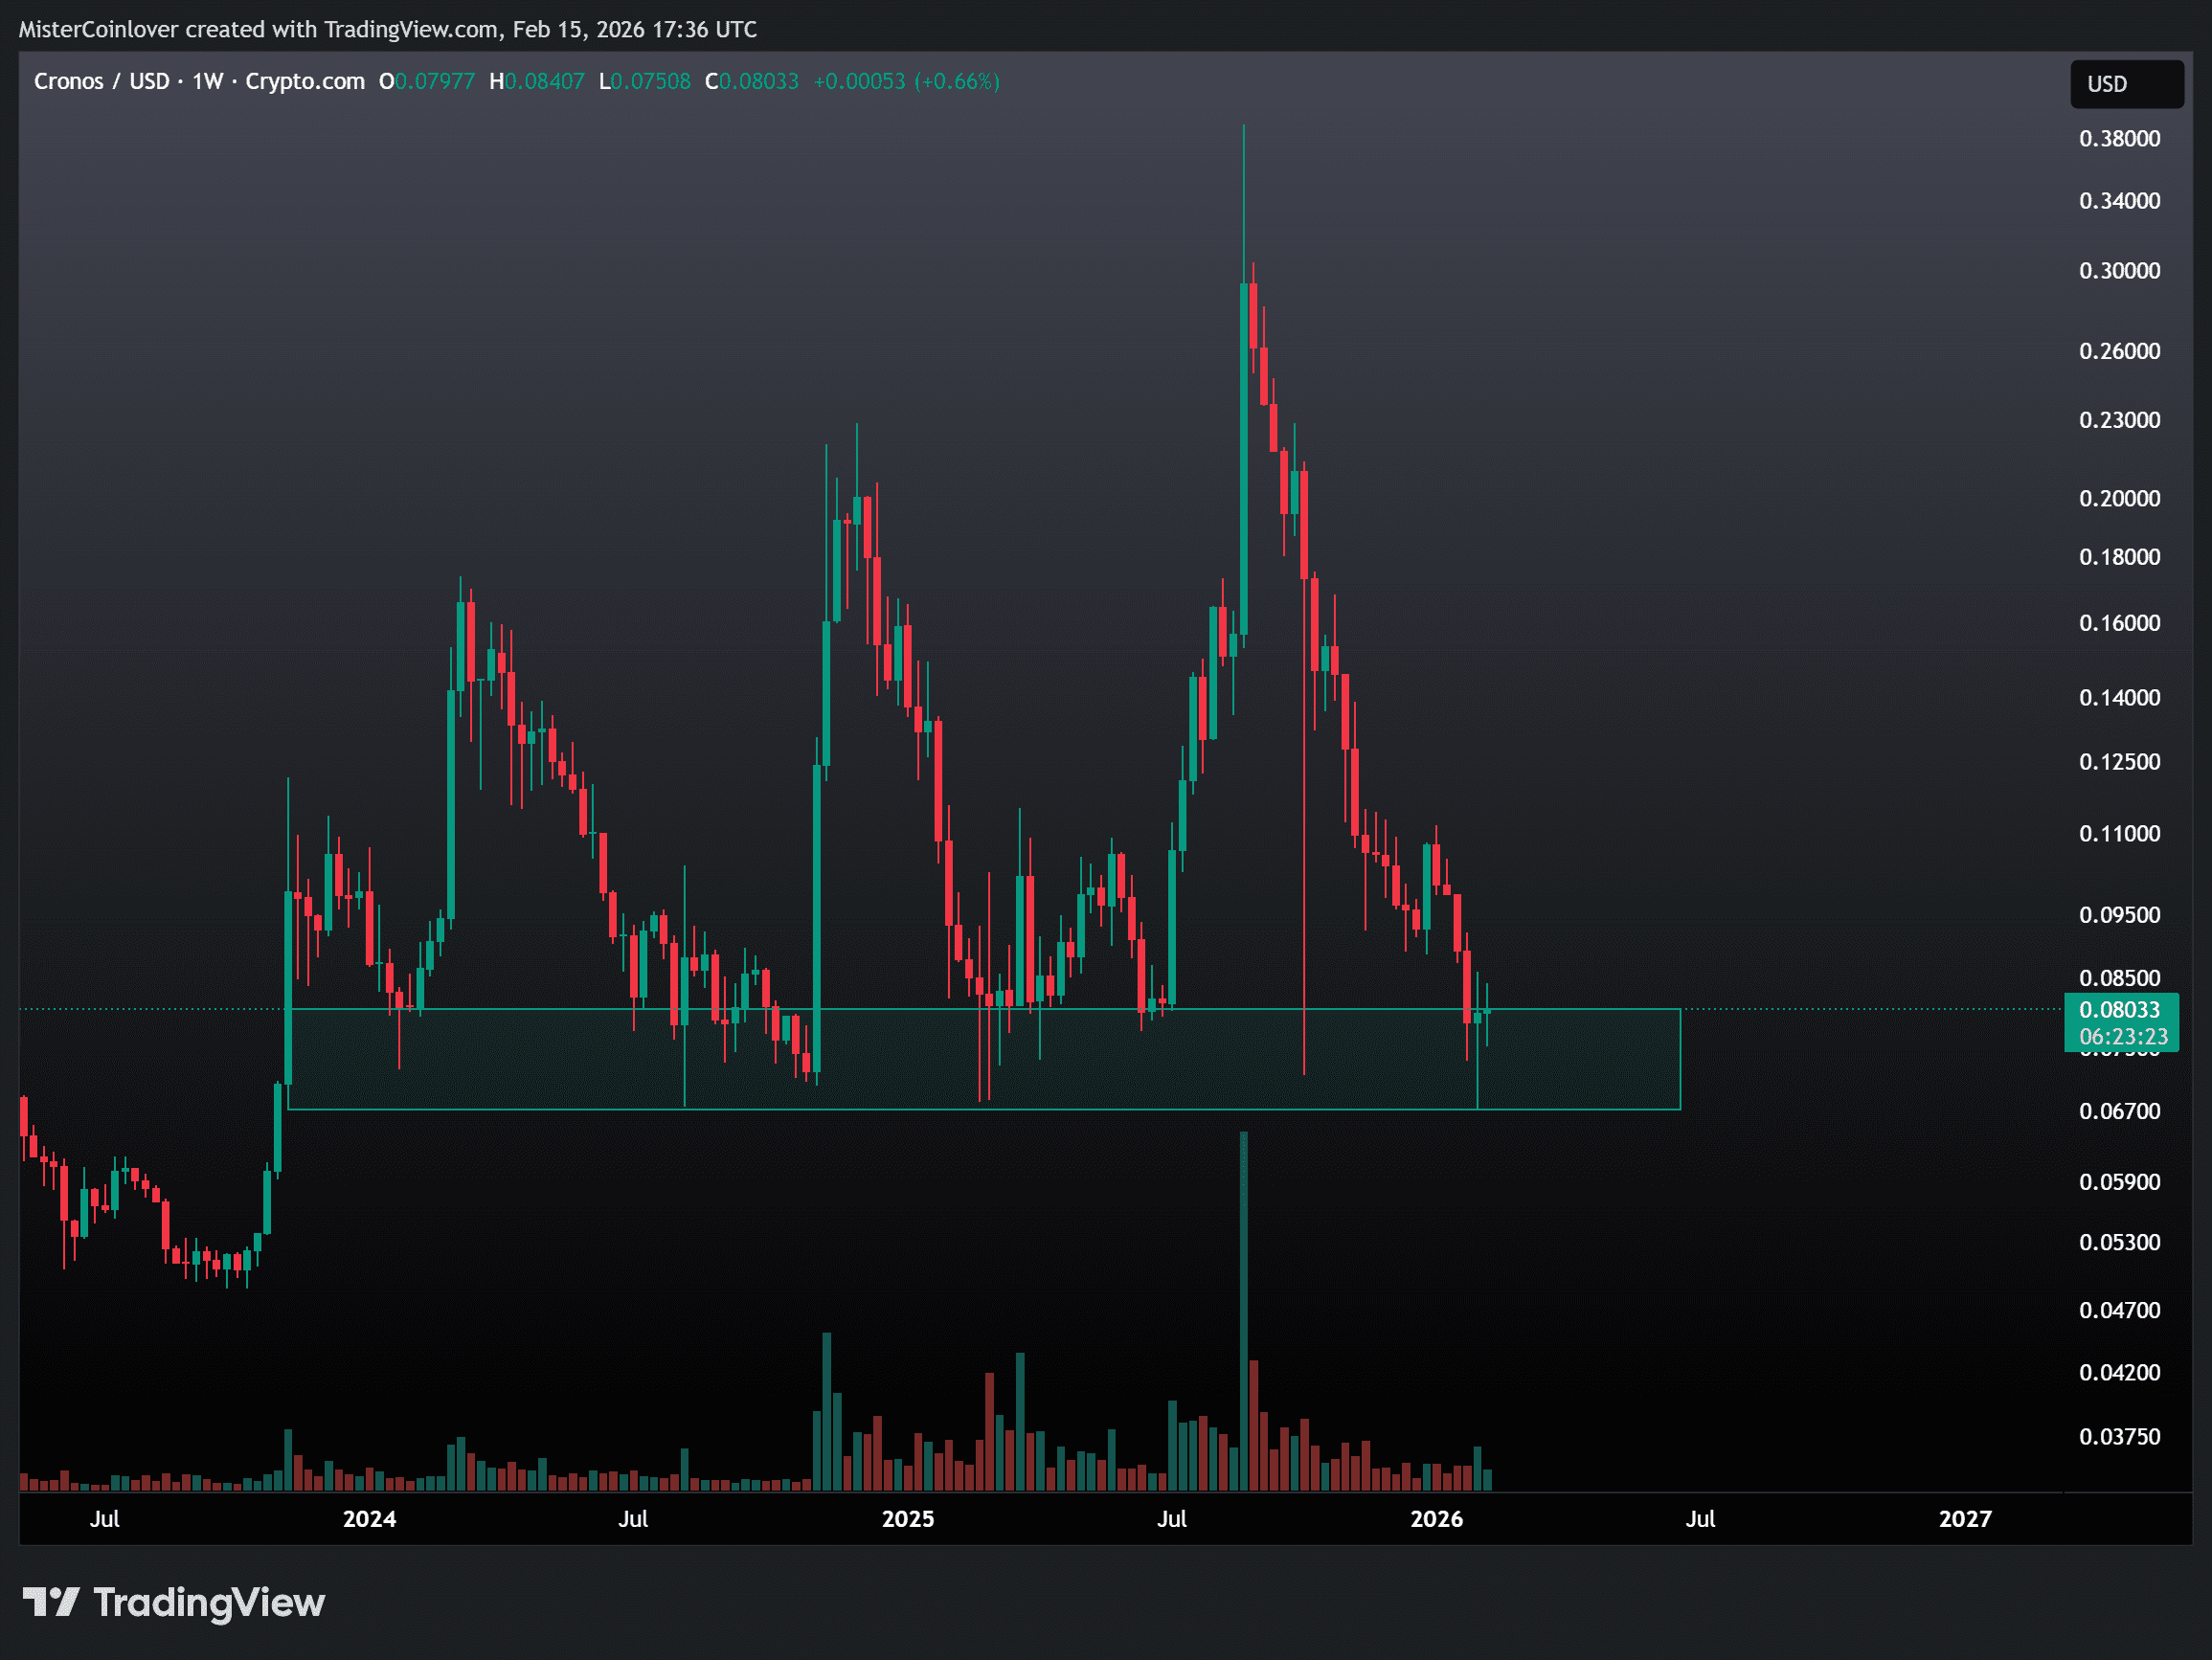Click the Cronos / USD symbol title
Screen dimensions: 2212x1660
pyautogui.click(x=101, y=81)
